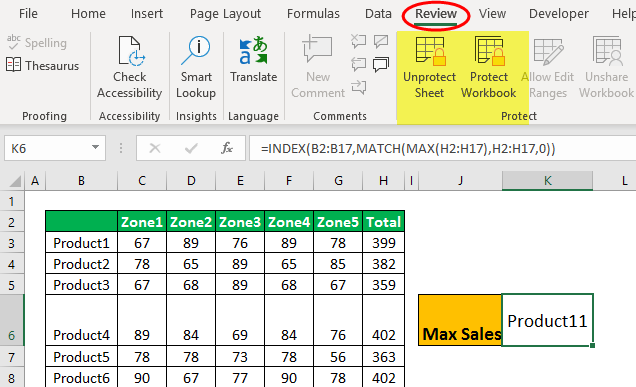Select column J header
The width and height of the screenshot is (636, 387).
coord(460,181)
